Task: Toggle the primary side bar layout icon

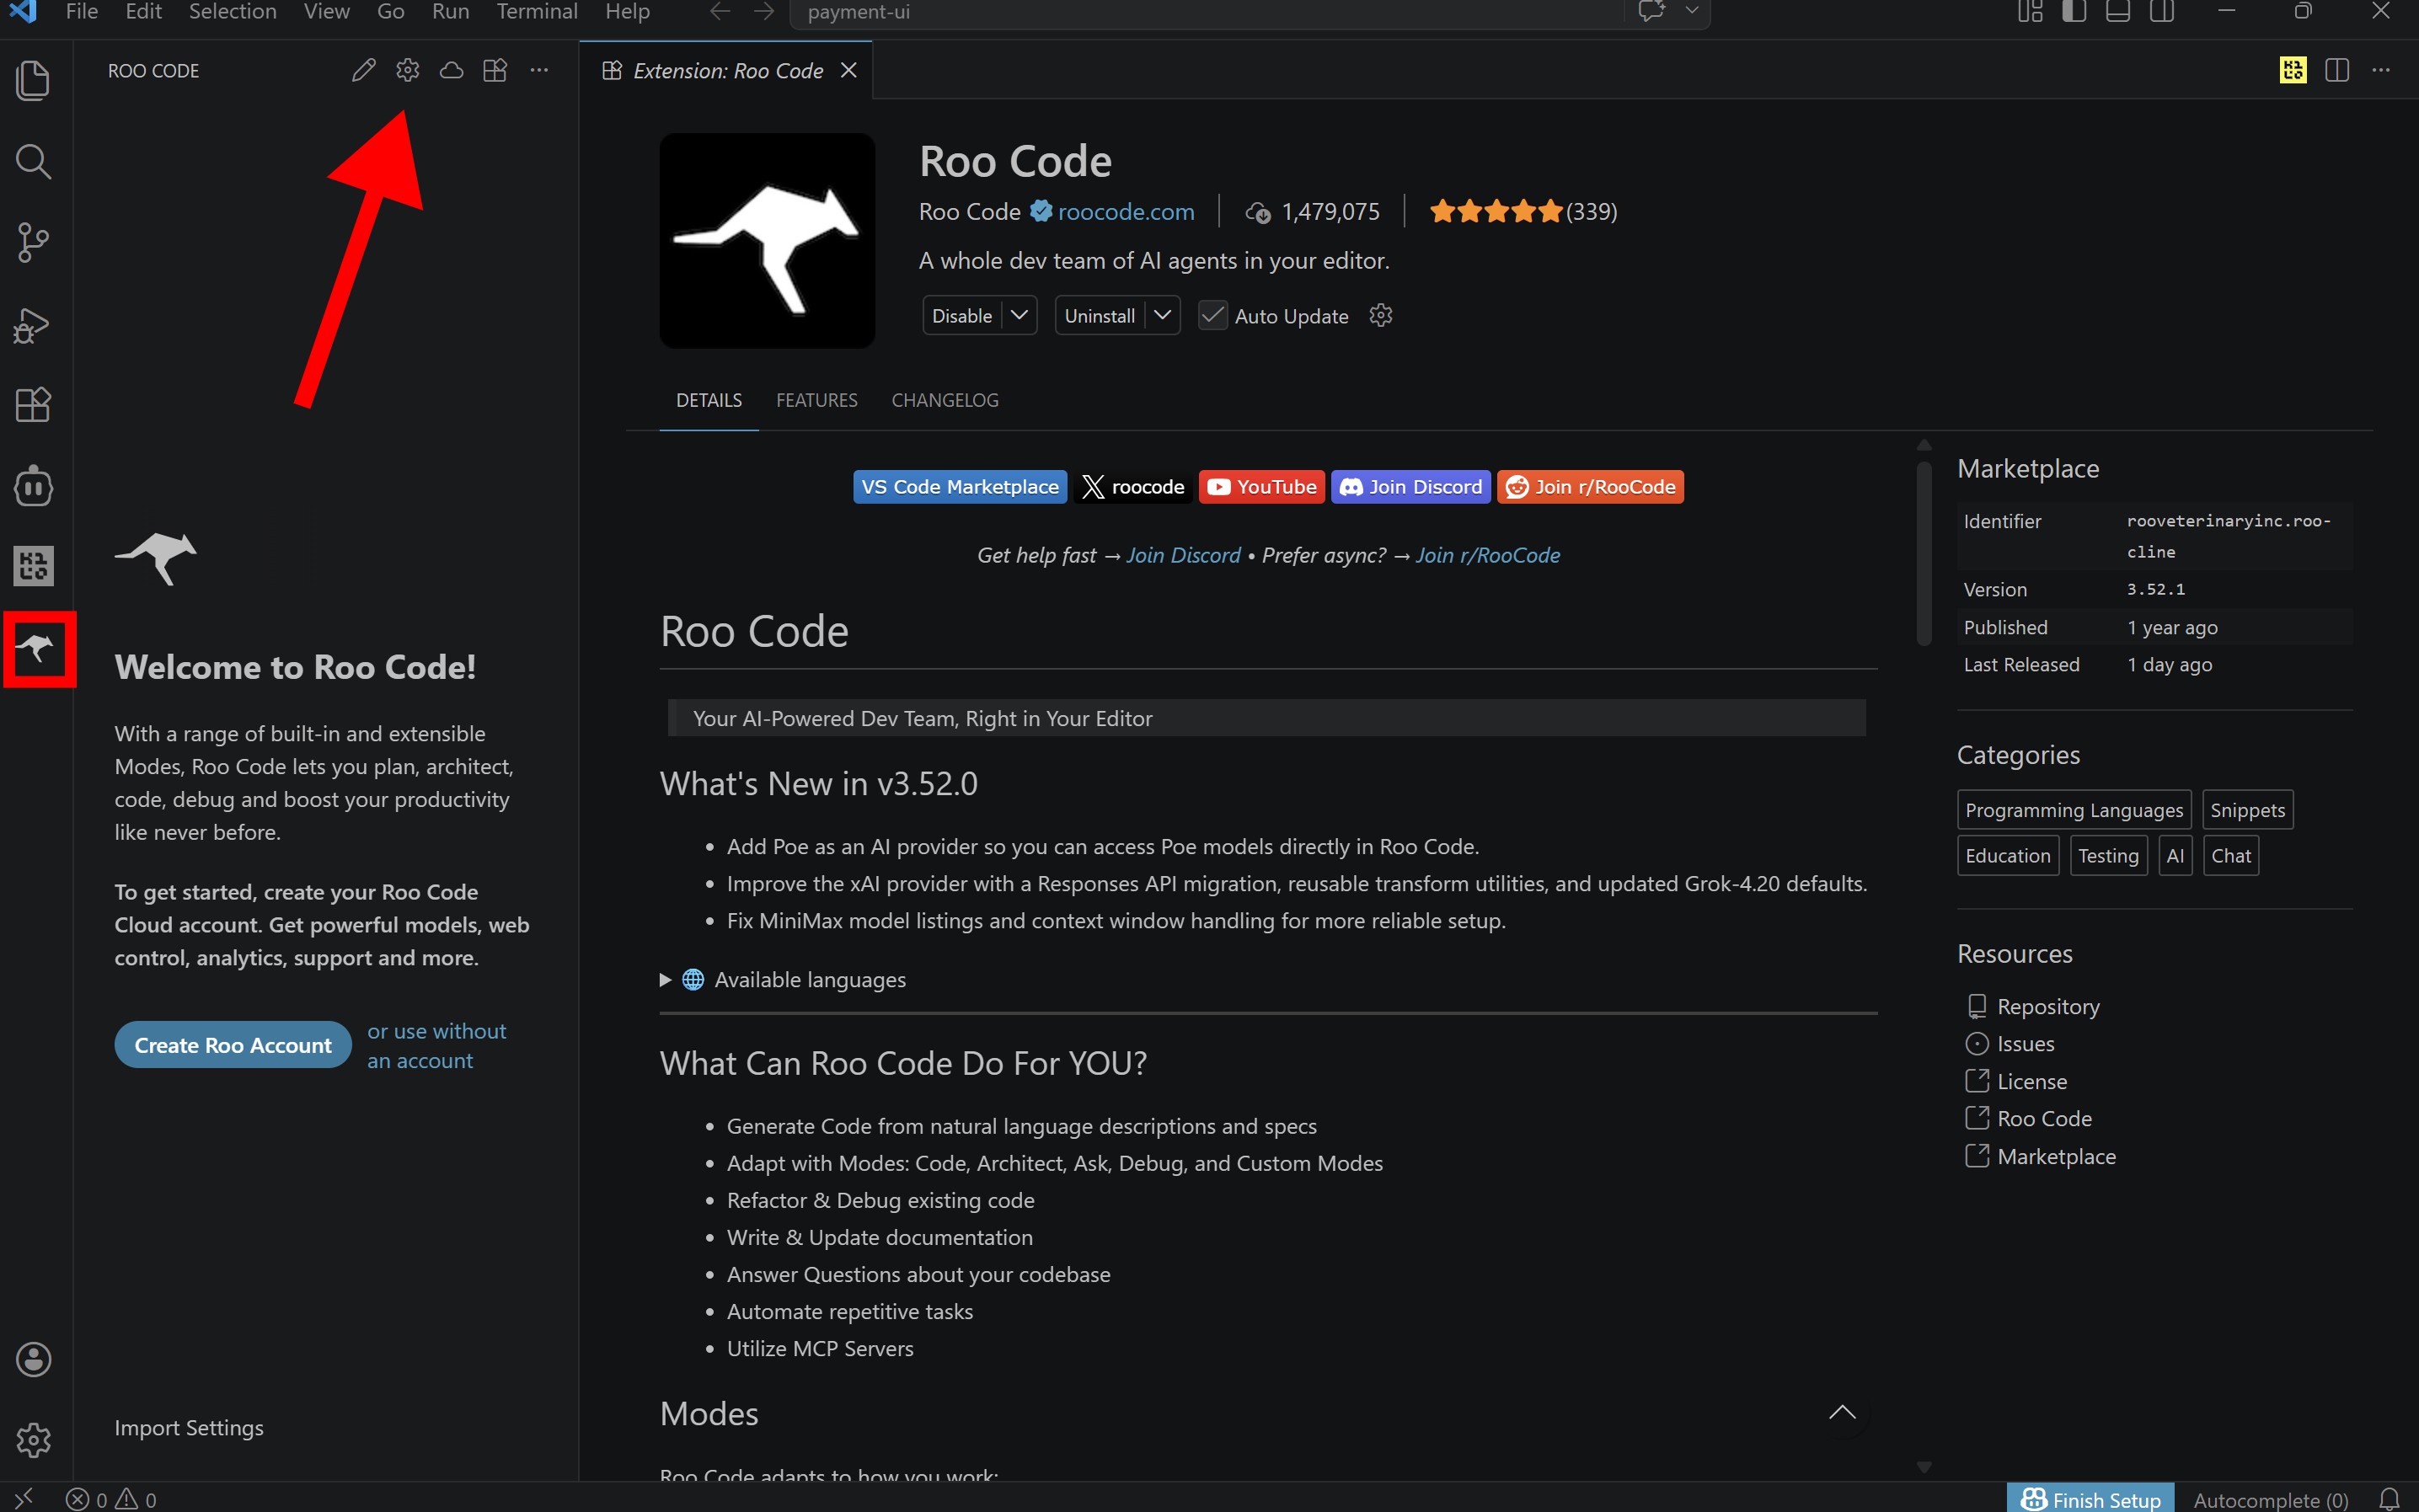Action: tap(2074, 12)
